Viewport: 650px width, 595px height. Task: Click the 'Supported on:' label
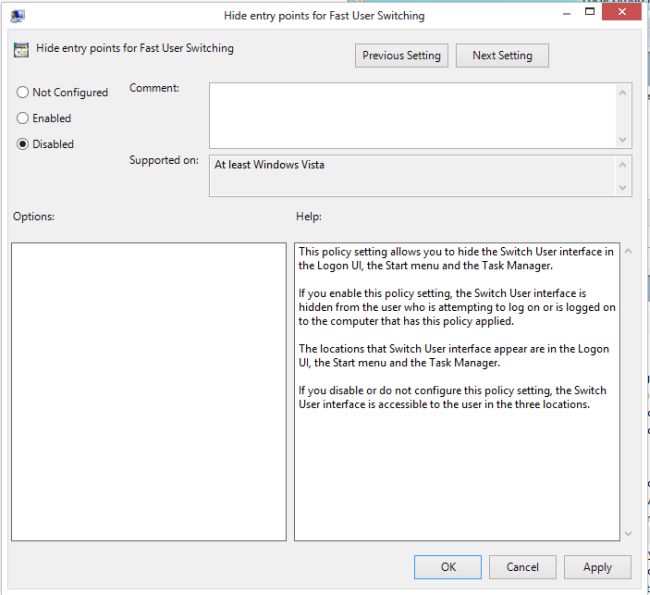pos(164,160)
